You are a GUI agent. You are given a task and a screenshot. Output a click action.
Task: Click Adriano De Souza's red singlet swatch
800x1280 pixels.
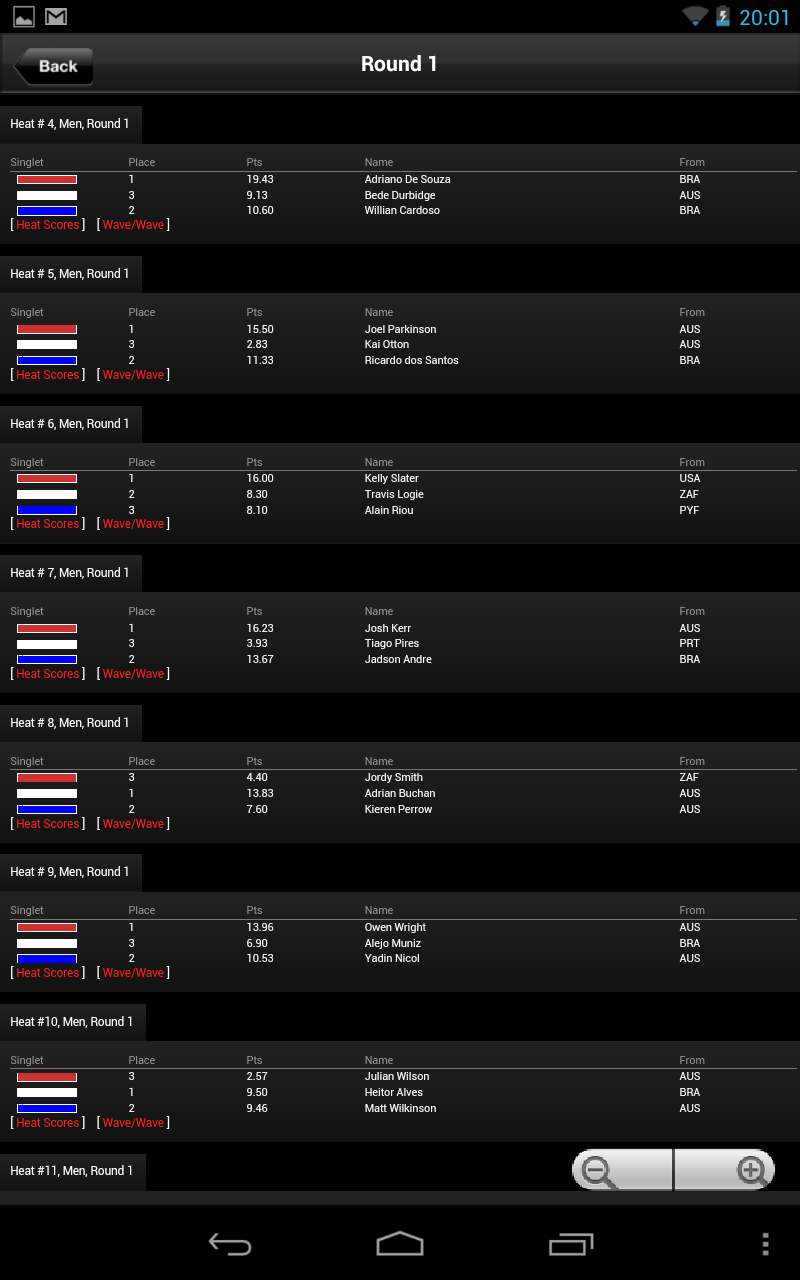(47, 180)
